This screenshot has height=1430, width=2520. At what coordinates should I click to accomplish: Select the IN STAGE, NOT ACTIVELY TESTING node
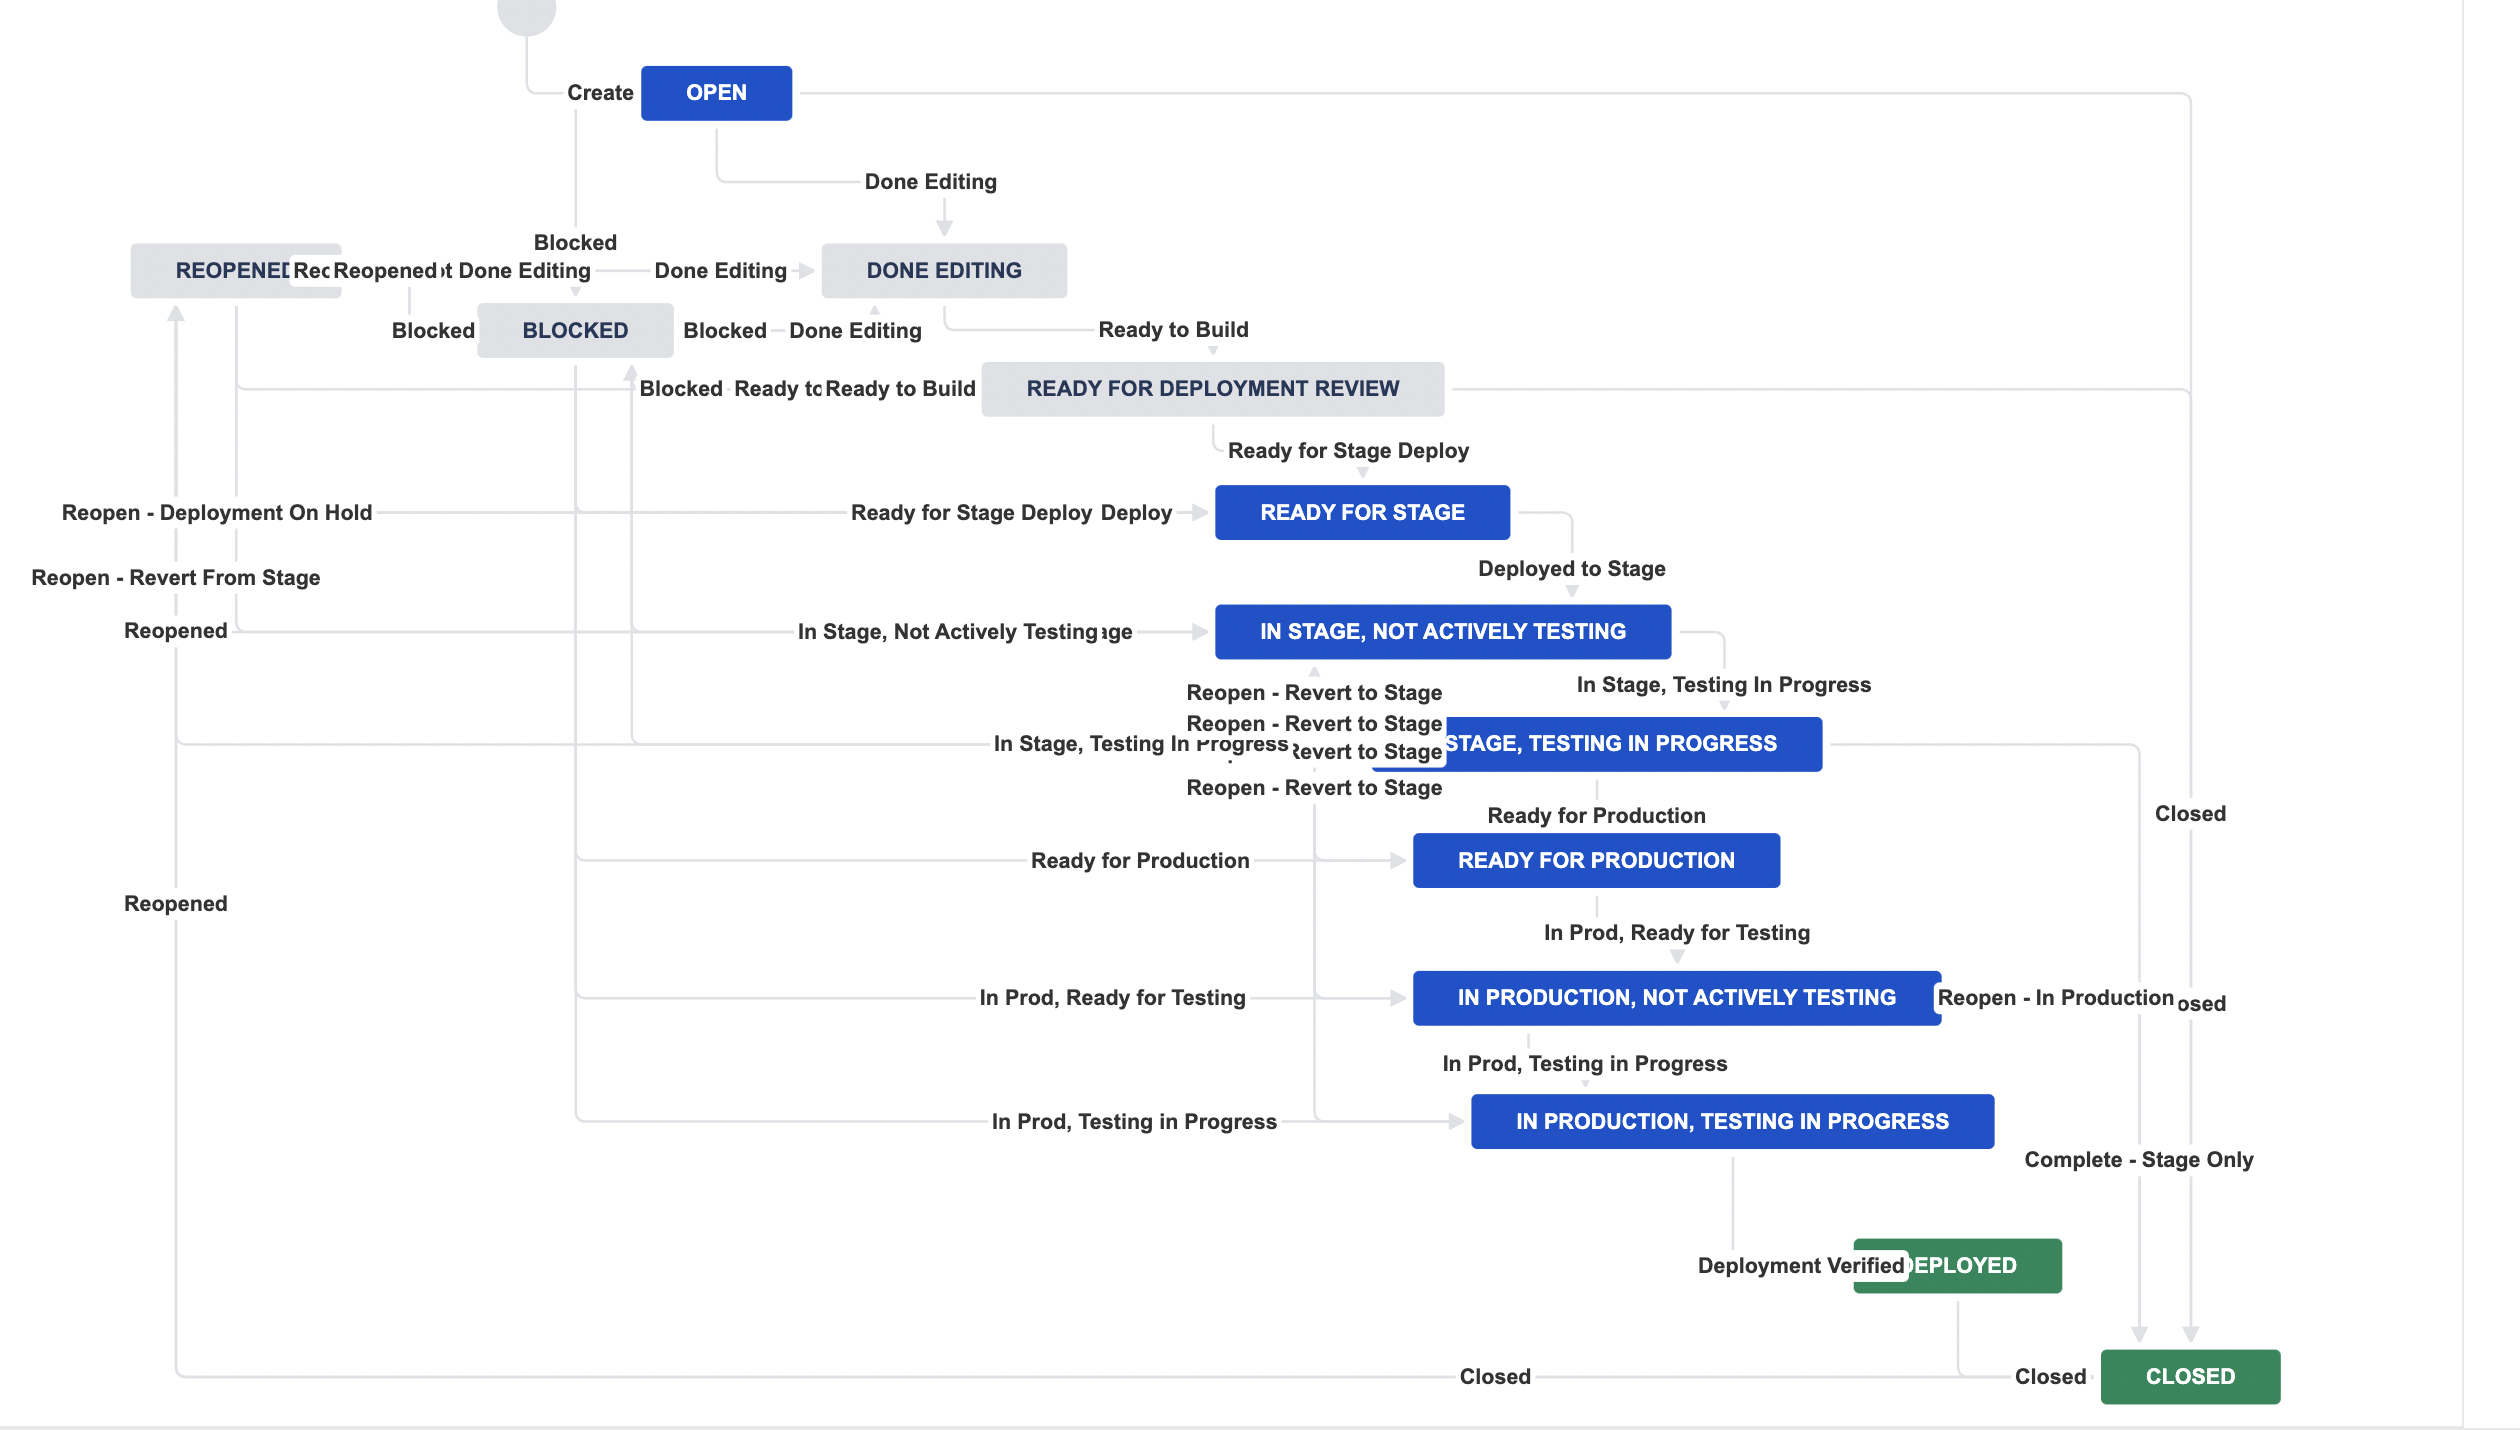click(x=1442, y=631)
